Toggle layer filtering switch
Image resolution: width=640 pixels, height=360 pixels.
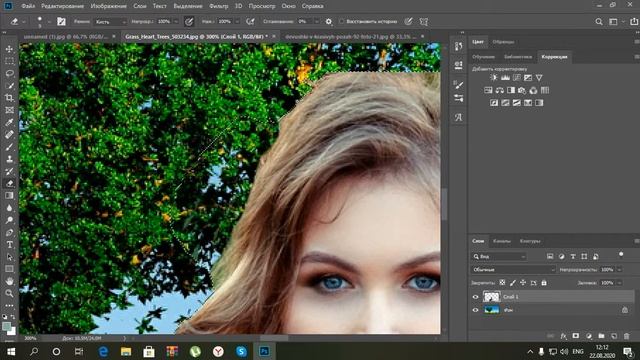(621, 255)
